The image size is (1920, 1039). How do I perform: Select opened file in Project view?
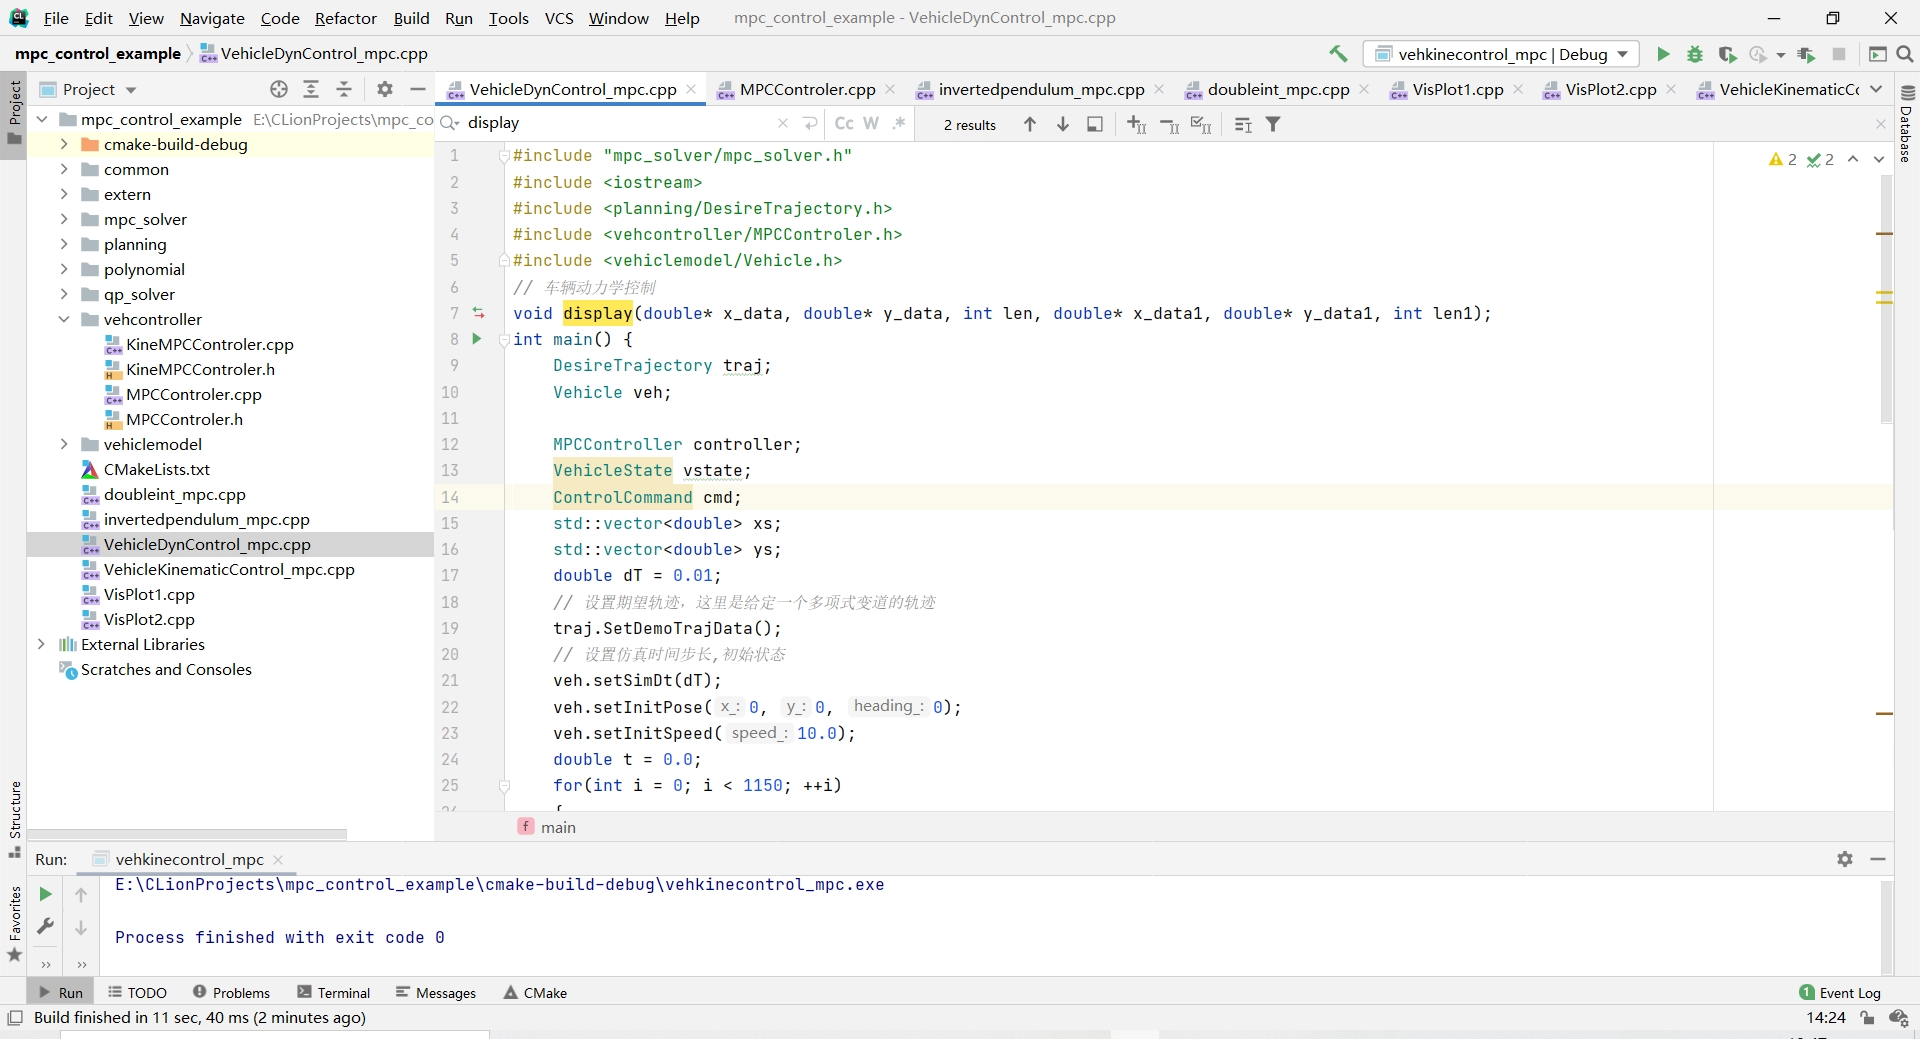[x=279, y=89]
